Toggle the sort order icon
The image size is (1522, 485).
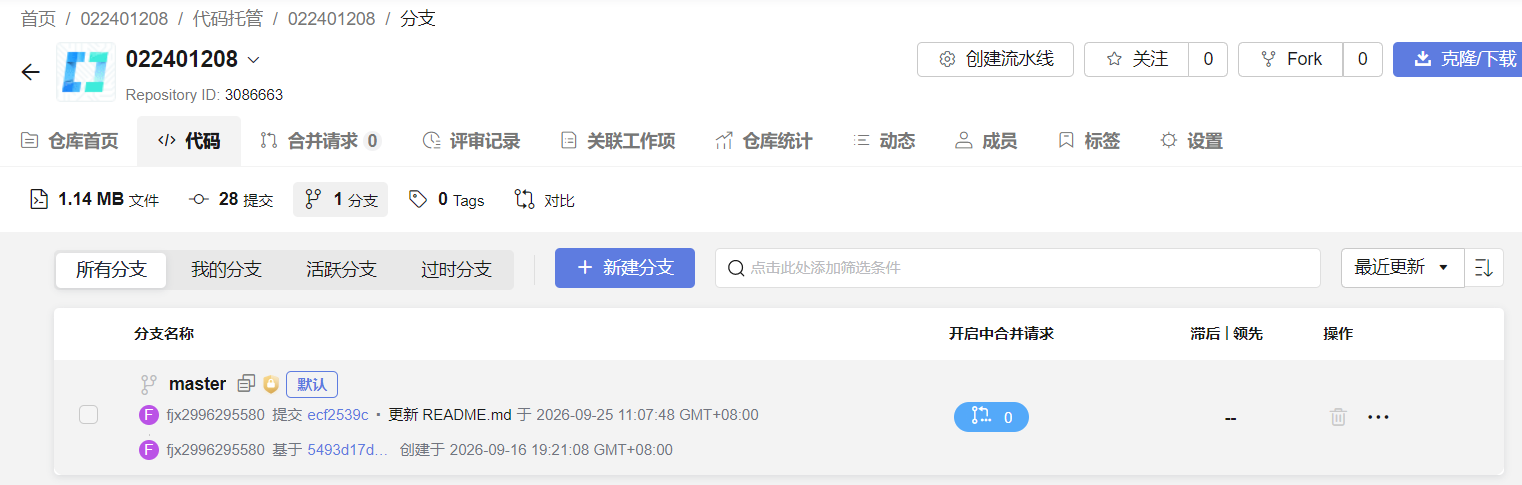(1484, 268)
